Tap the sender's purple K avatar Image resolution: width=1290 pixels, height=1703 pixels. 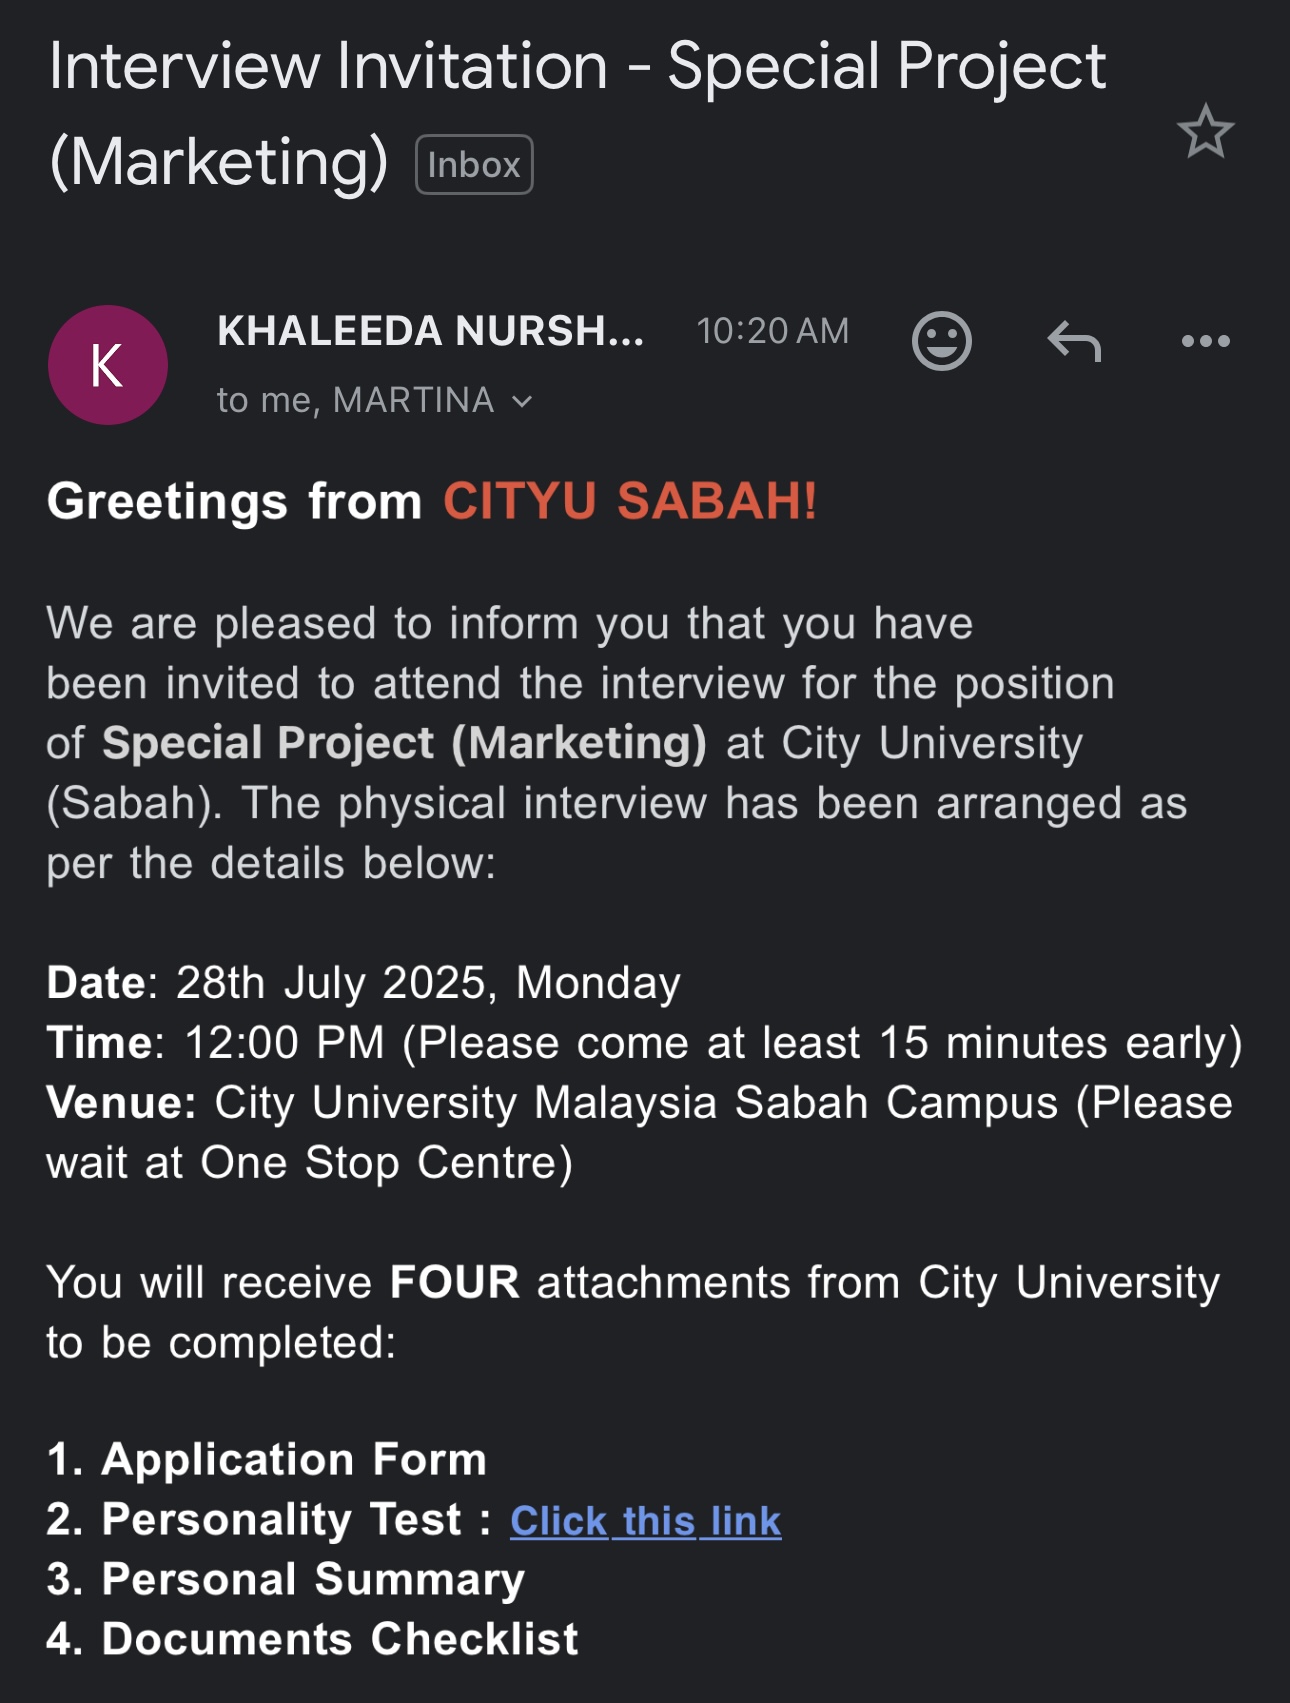(108, 365)
